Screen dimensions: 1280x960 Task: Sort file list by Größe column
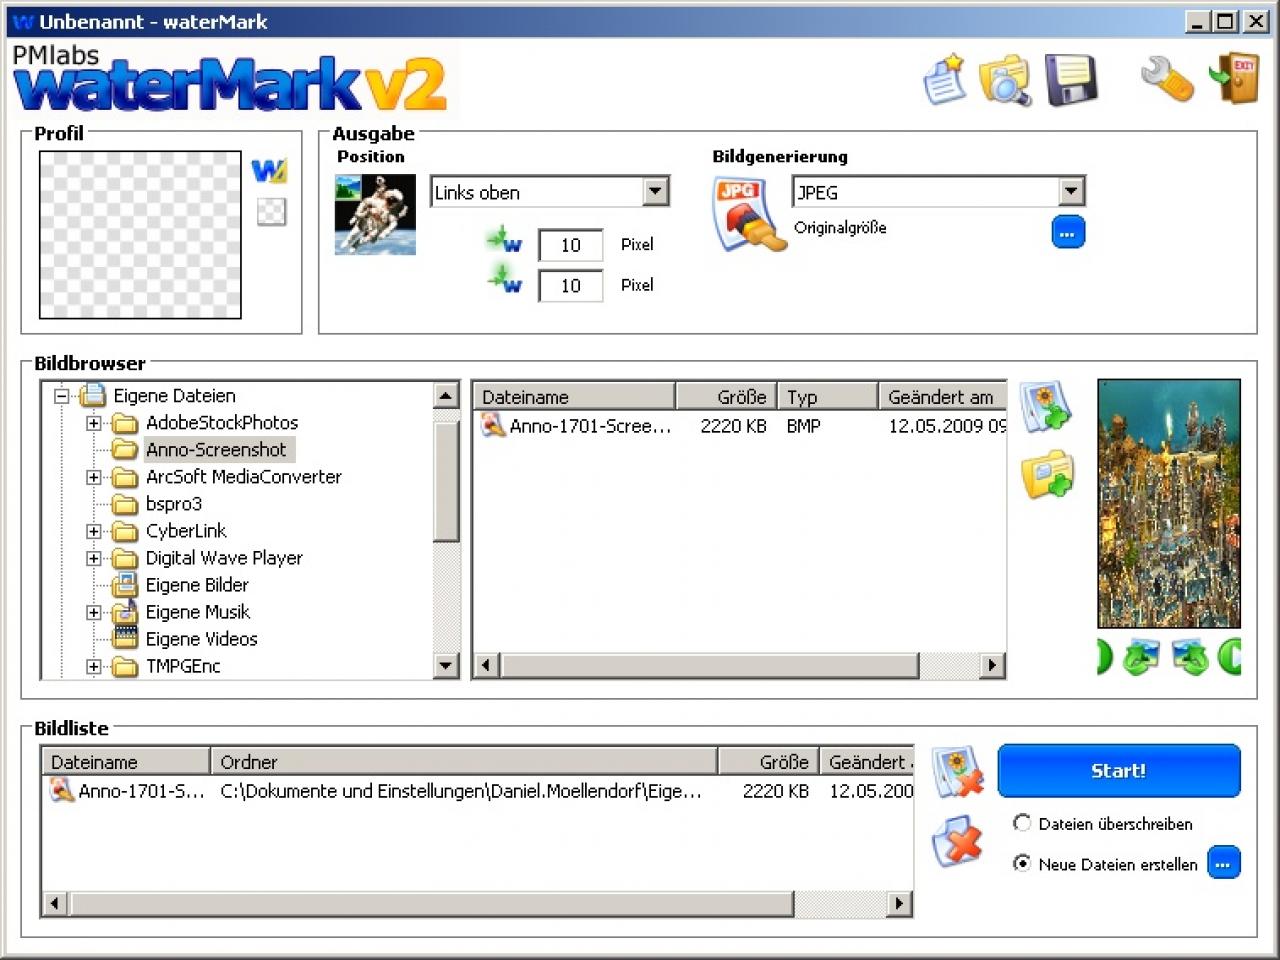pos(726,396)
